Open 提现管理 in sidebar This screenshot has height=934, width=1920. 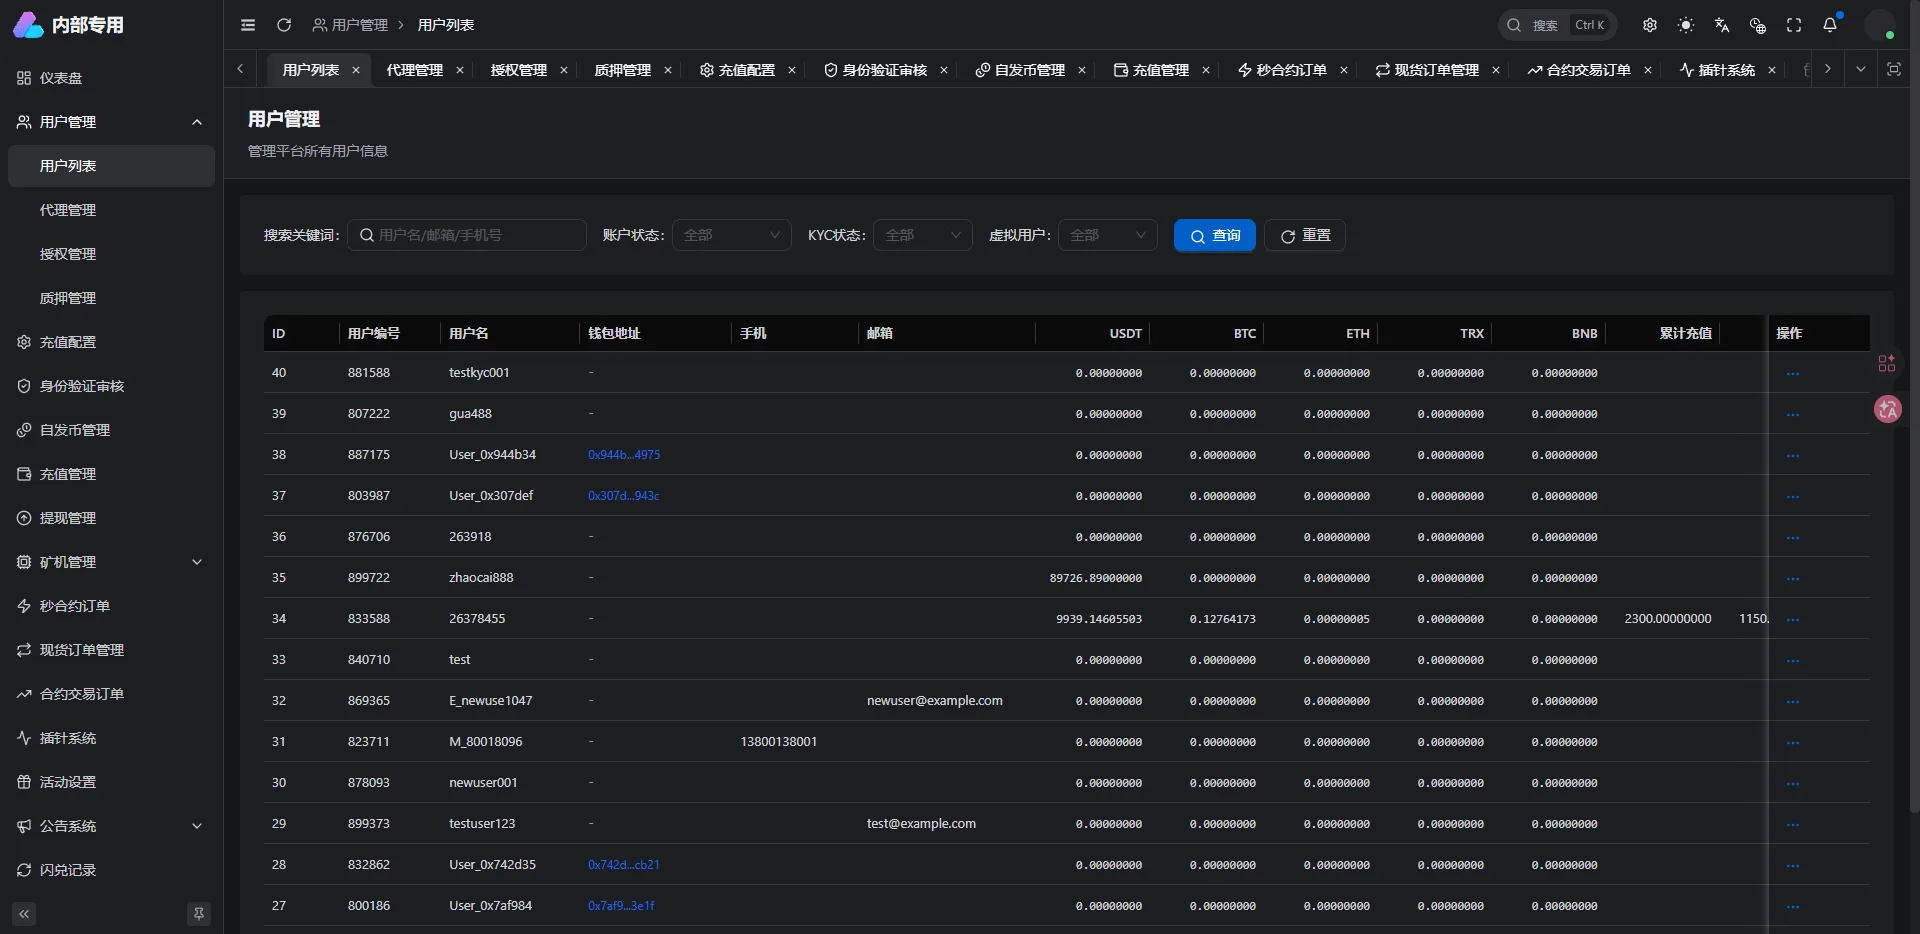(111, 518)
